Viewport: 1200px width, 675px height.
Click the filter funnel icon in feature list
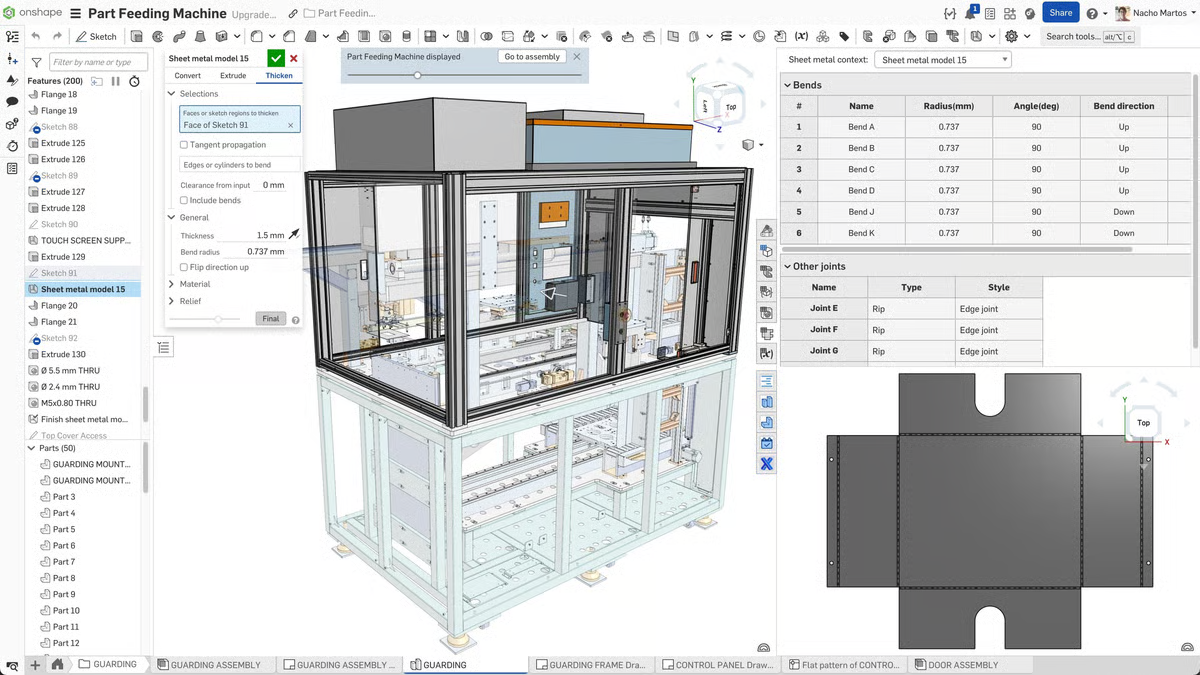36,62
